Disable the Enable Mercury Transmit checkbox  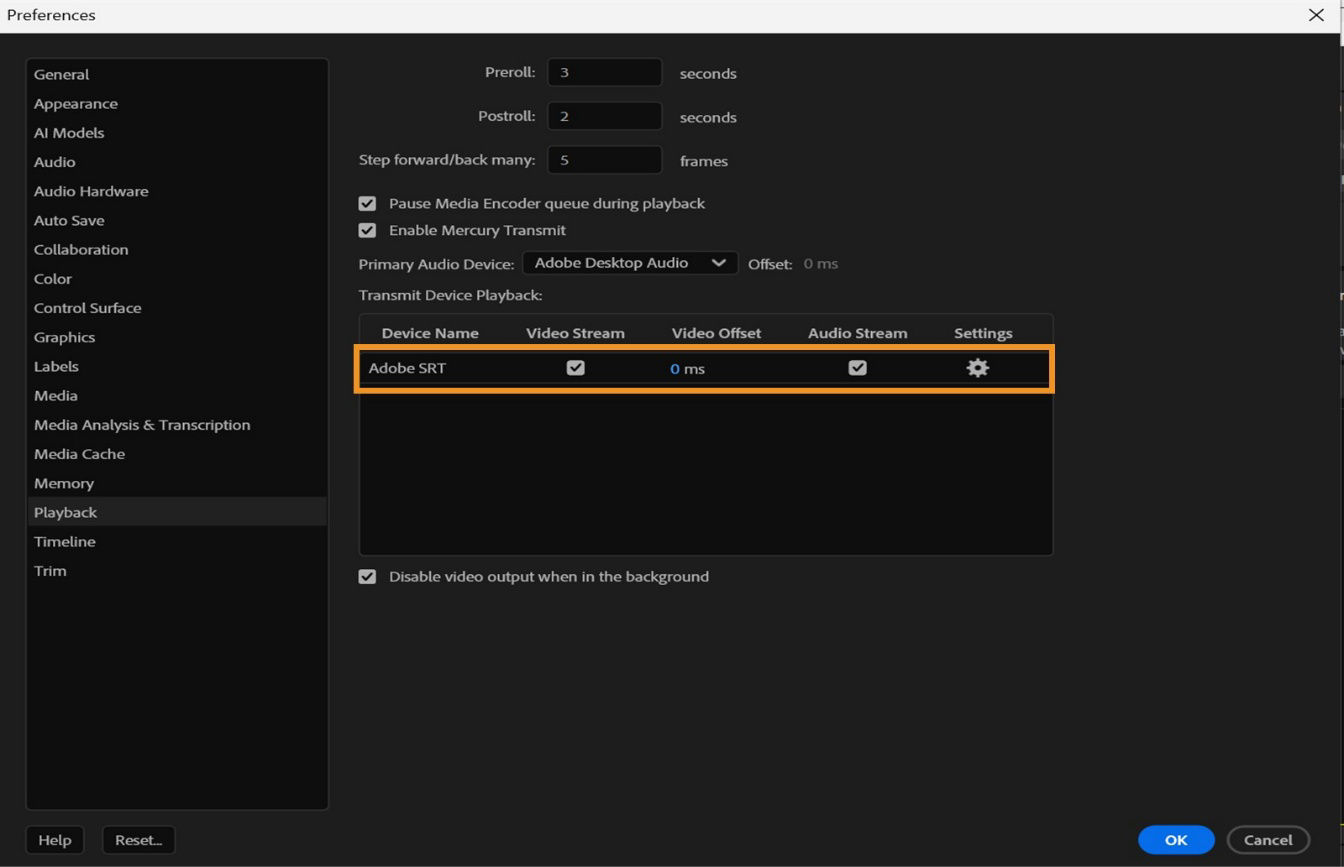click(367, 230)
